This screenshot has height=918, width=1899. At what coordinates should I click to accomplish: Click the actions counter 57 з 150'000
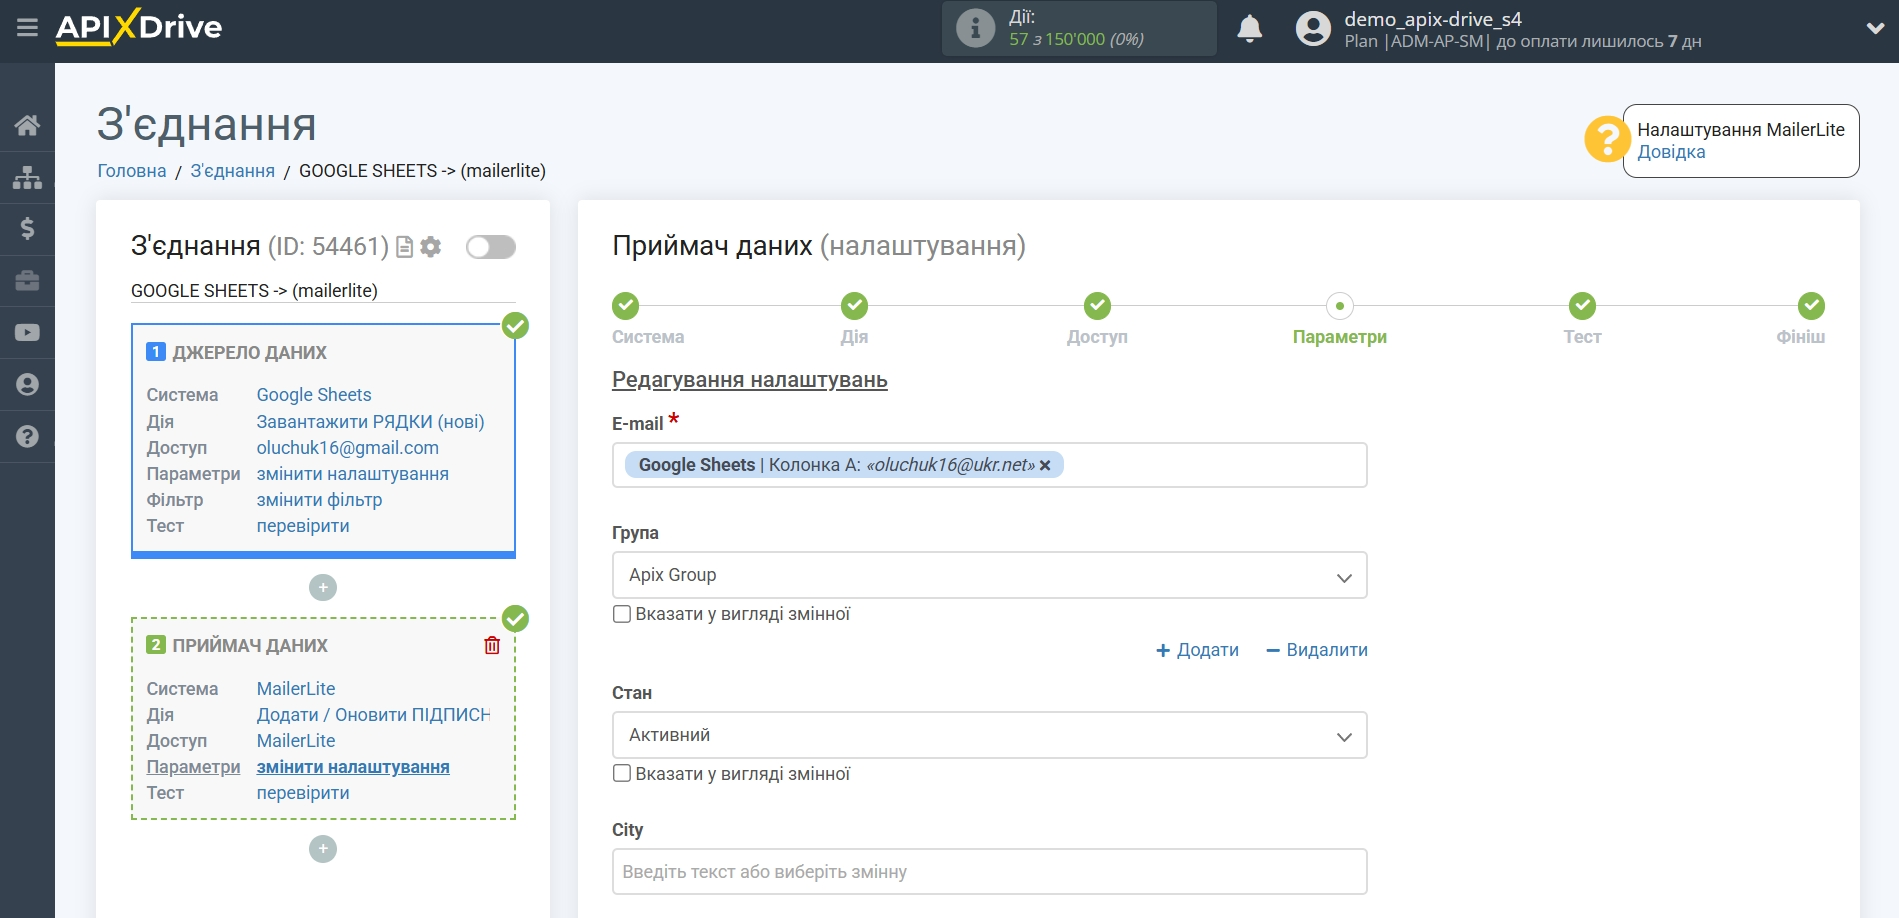point(1076,39)
